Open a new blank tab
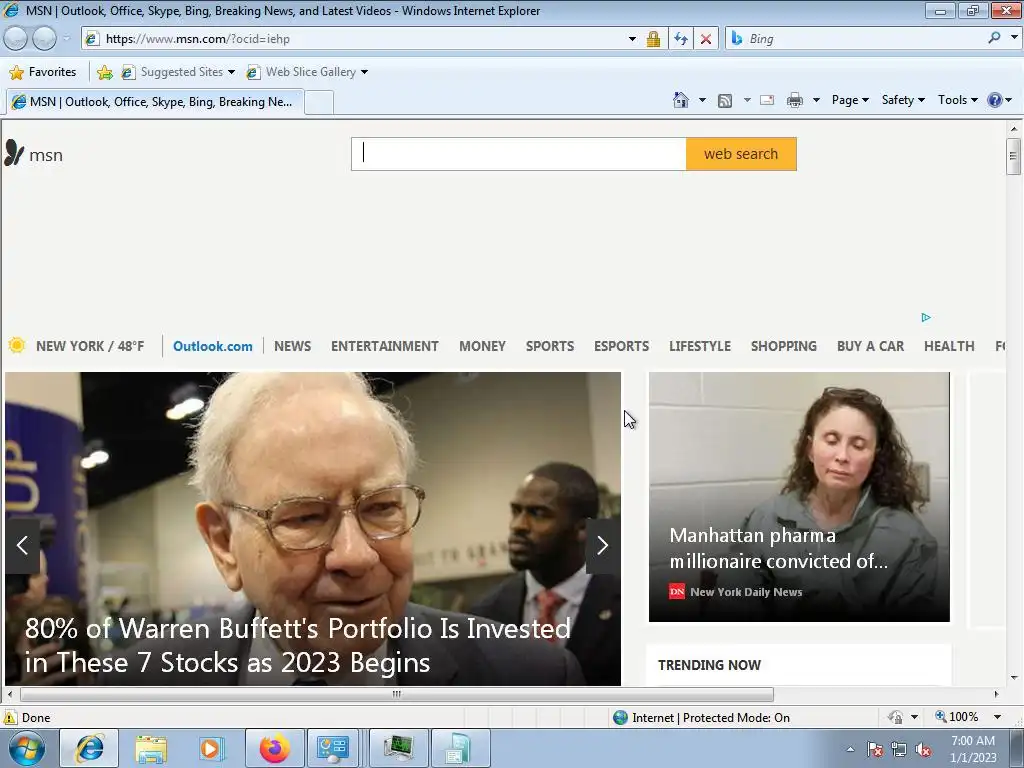Viewport: 1024px width, 768px height. (319, 103)
